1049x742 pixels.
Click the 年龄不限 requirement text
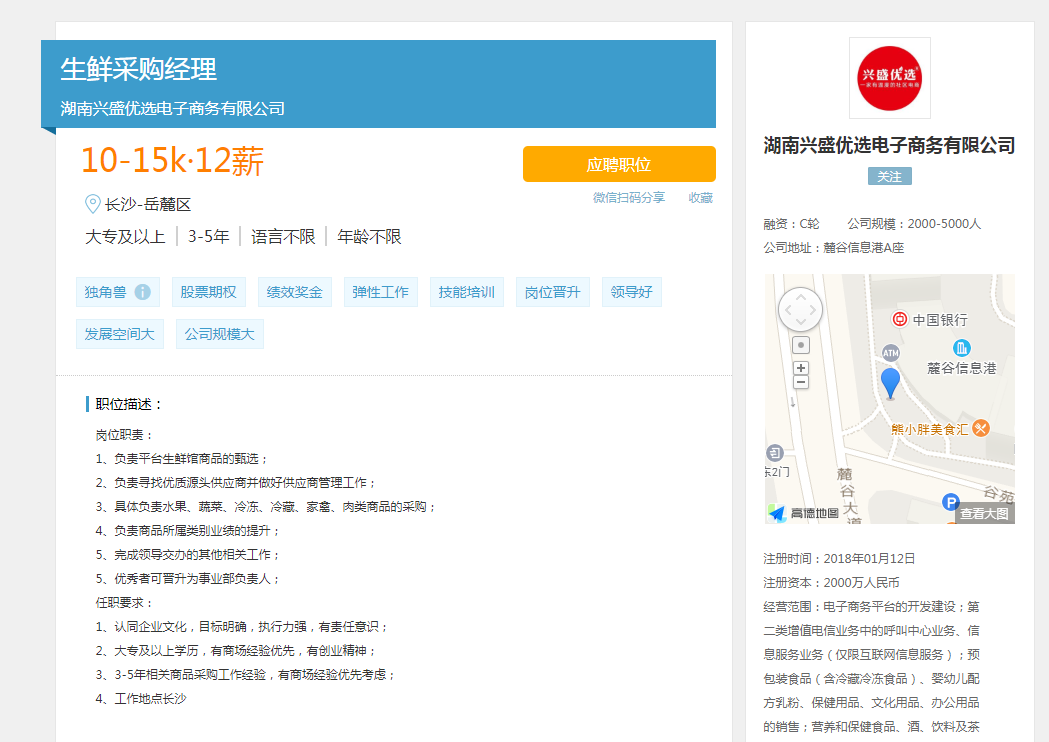369,237
